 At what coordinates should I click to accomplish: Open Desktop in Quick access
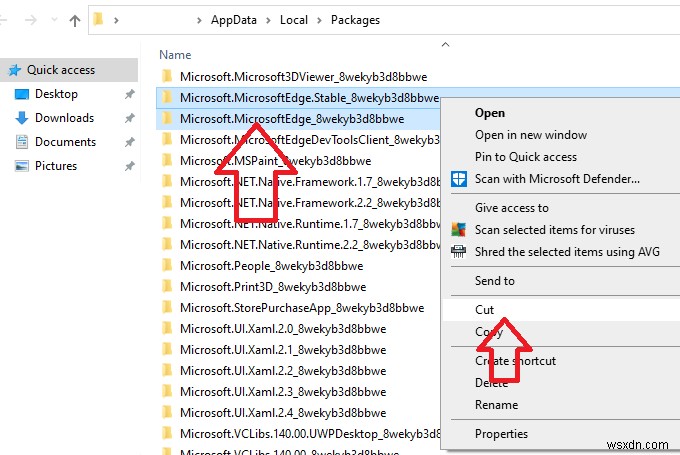point(56,94)
